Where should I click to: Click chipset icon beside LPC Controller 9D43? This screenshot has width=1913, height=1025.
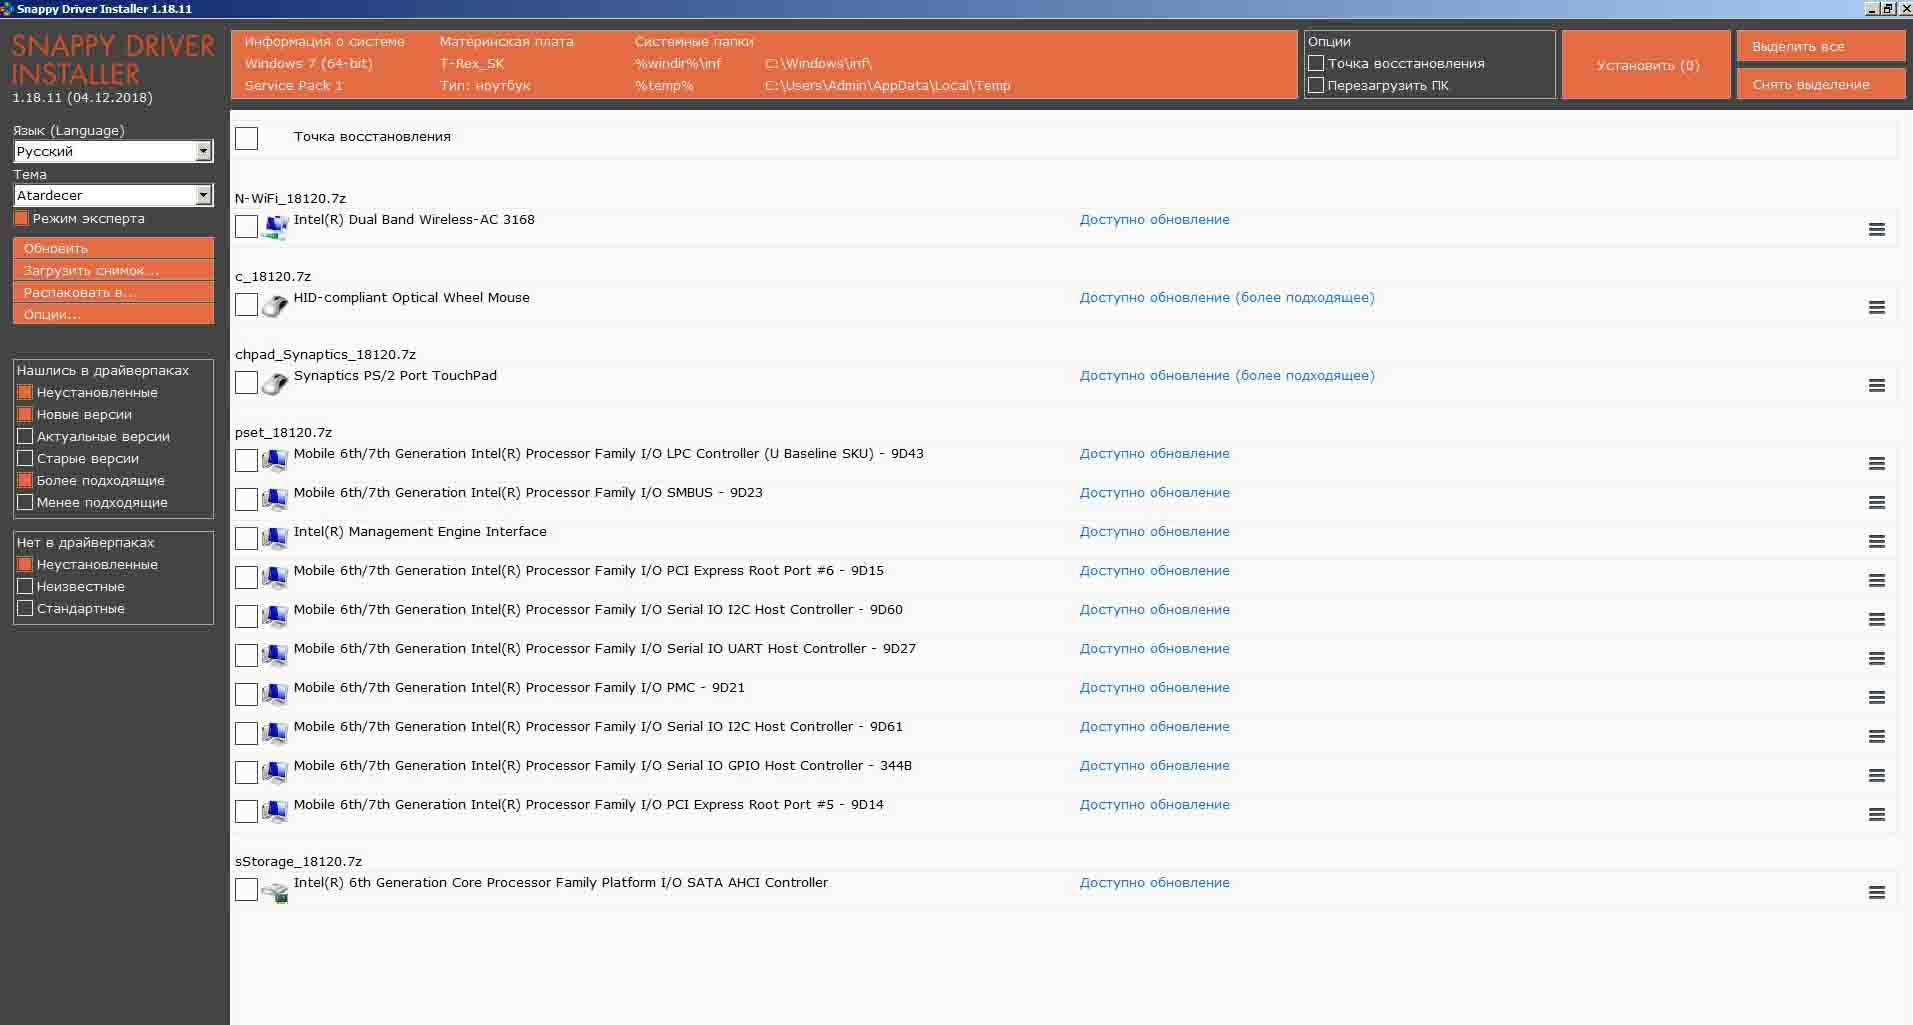click(275, 462)
